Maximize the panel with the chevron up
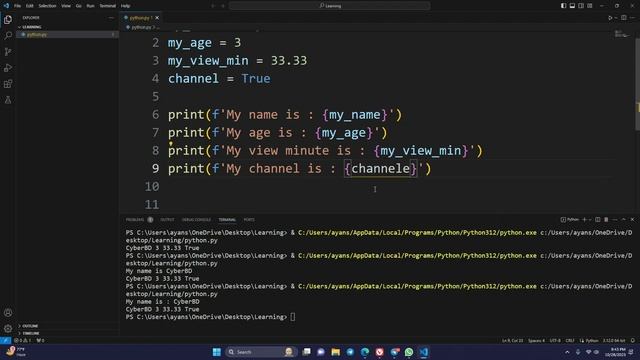This screenshot has height=360, width=640. click(624, 220)
